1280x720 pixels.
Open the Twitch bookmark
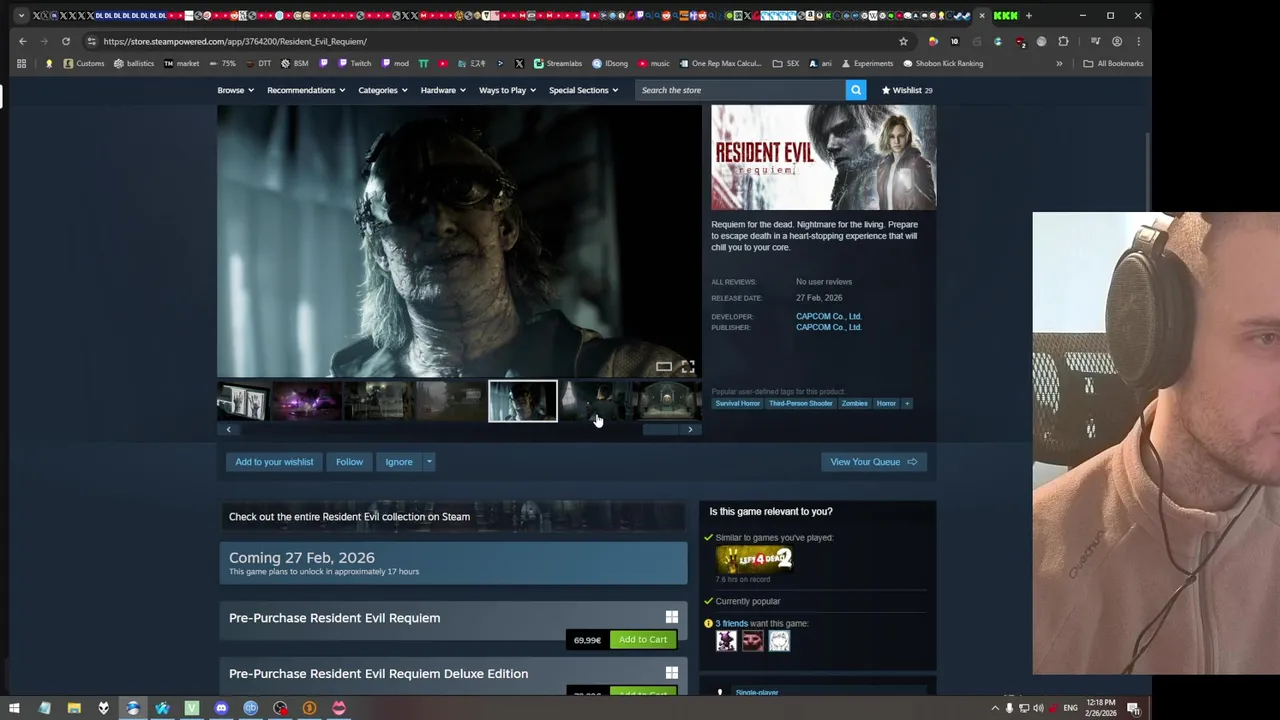355,63
